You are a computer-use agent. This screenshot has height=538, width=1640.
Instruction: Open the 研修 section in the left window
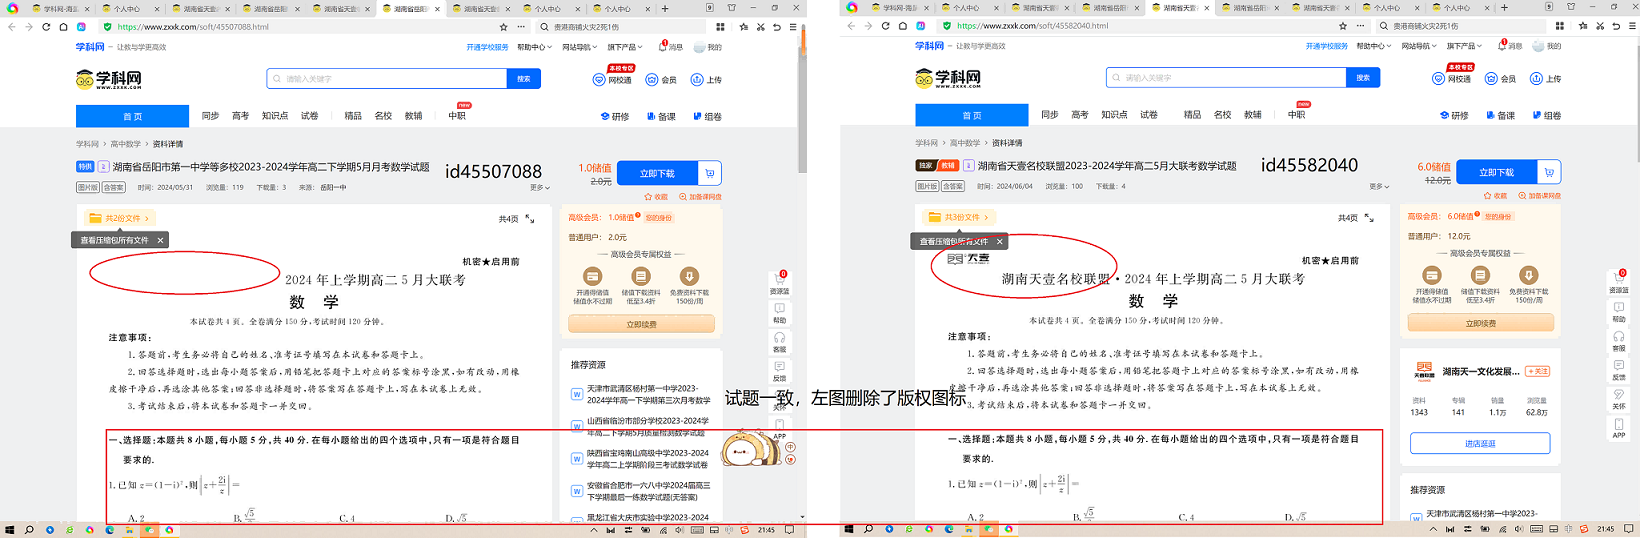point(615,116)
